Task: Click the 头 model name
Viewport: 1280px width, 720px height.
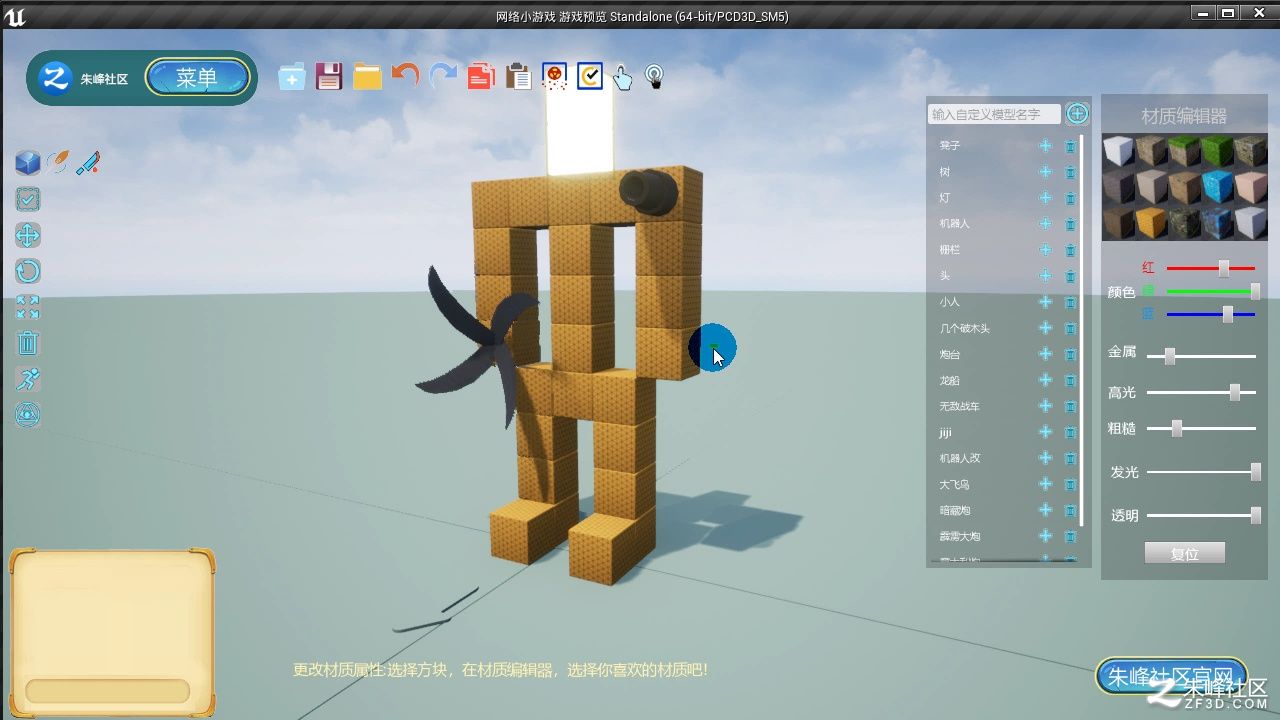Action: pyautogui.click(x=944, y=276)
